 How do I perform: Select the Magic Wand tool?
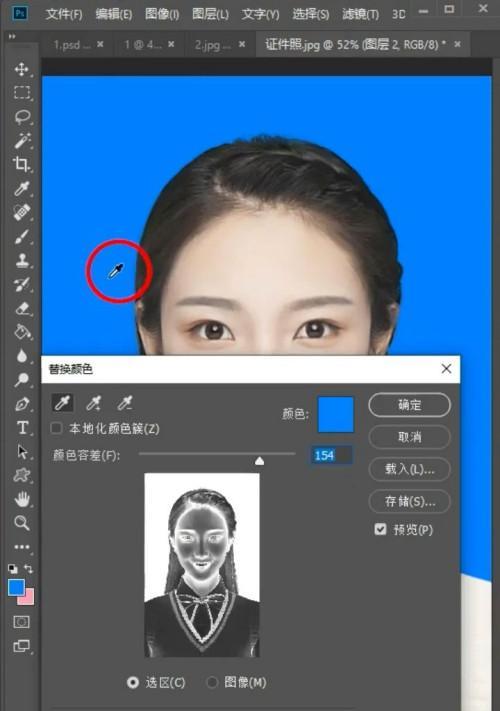click(x=21, y=141)
